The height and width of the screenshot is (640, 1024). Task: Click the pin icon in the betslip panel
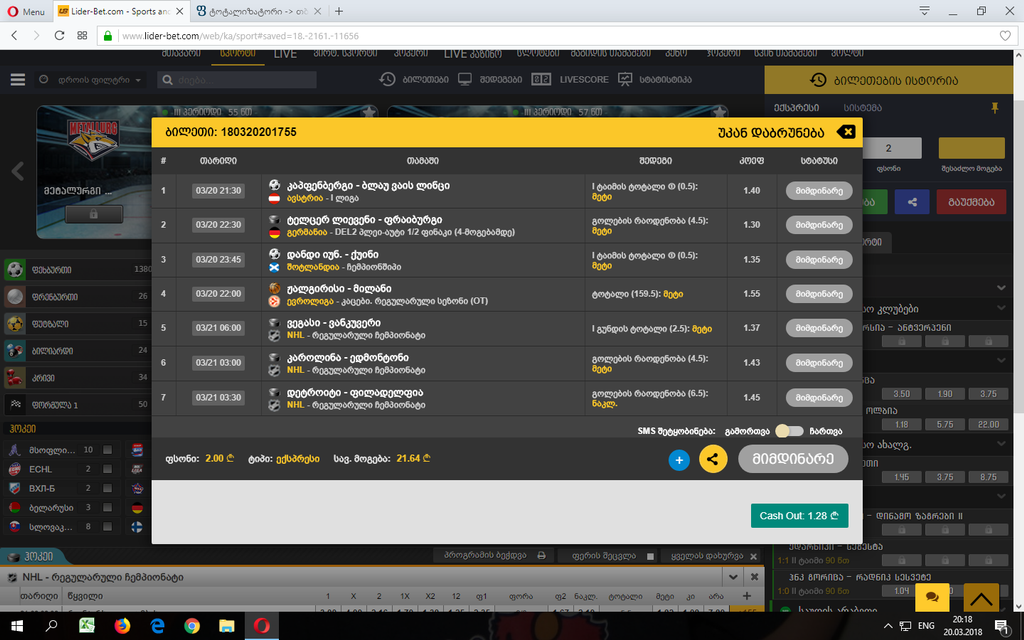995,108
